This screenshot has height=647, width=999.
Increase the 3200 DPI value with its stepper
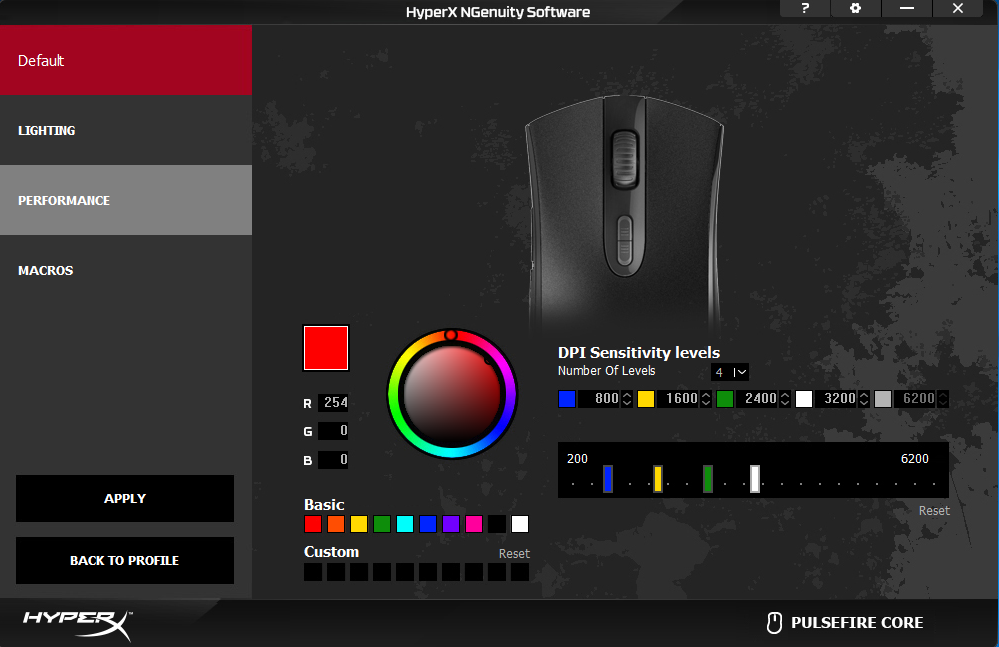861,394
